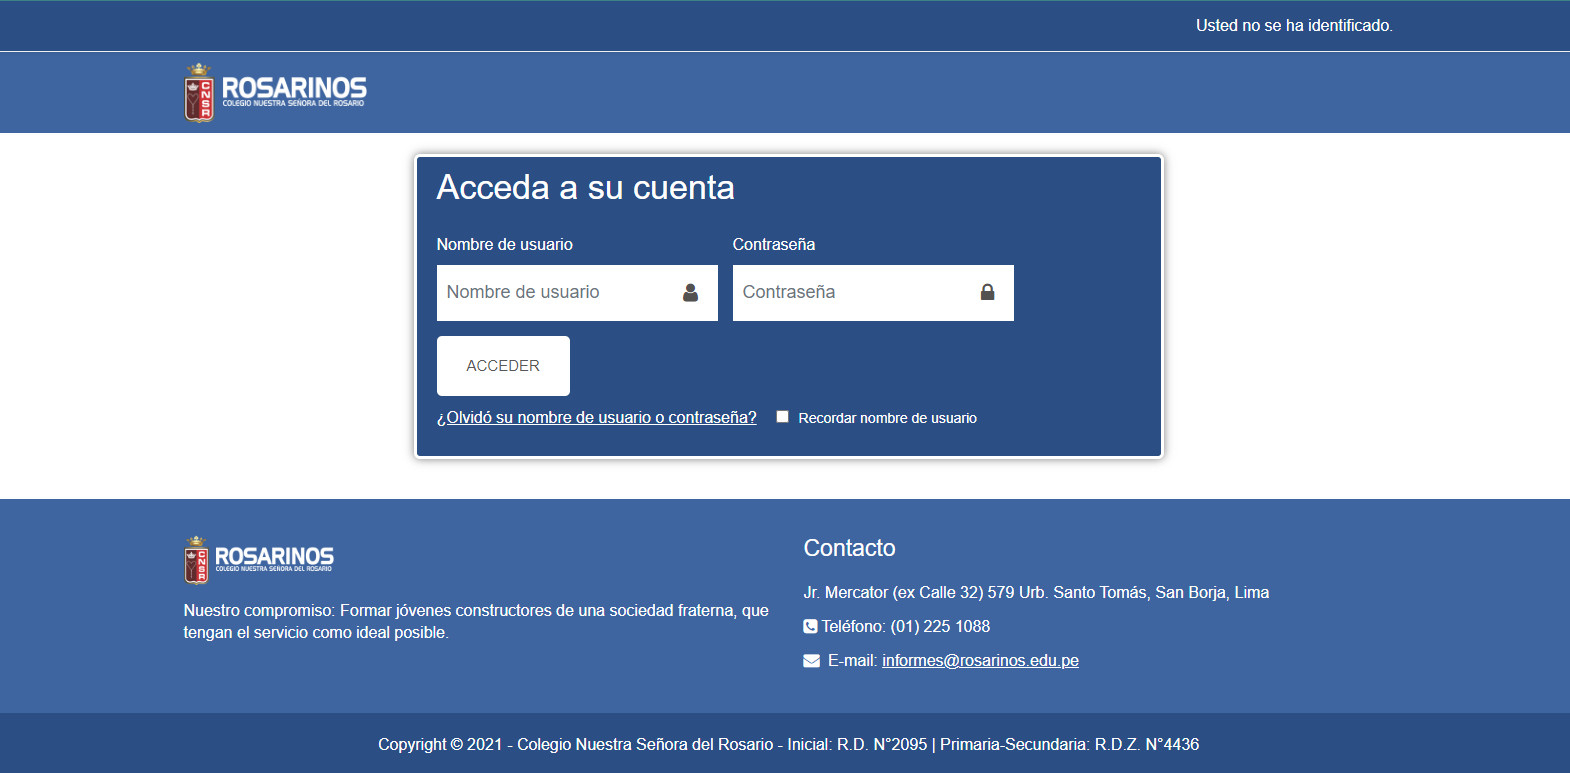Enable the Recordar nombre de usuario checkbox
Image resolution: width=1570 pixels, height=773 pixels.
(782, 417)
